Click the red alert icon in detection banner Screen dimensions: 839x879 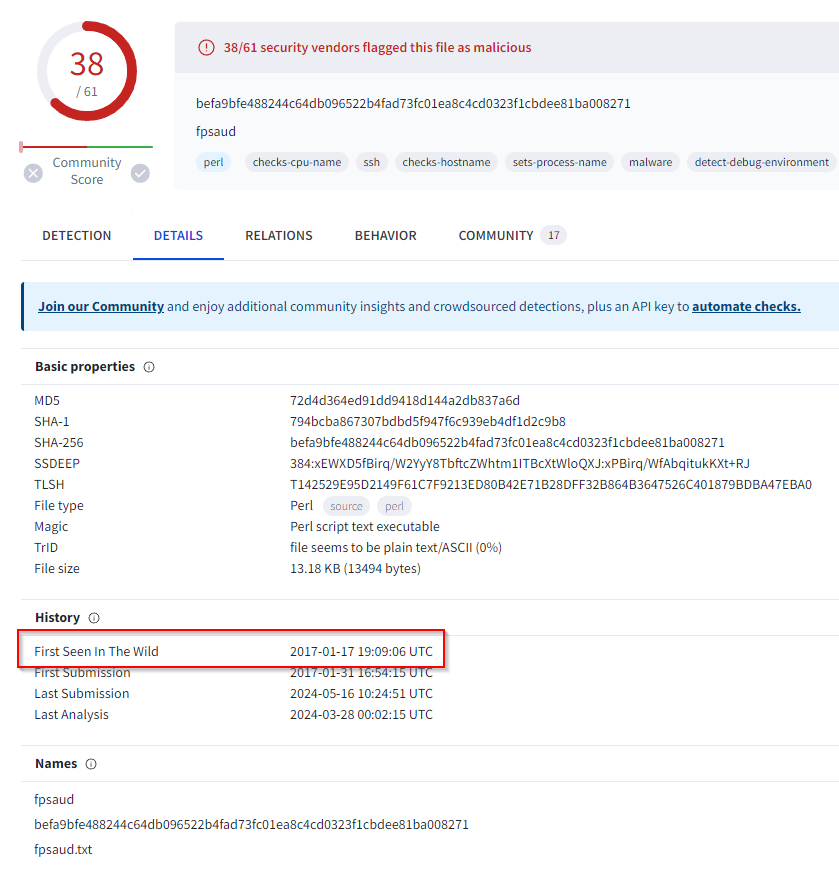(206, 47)
